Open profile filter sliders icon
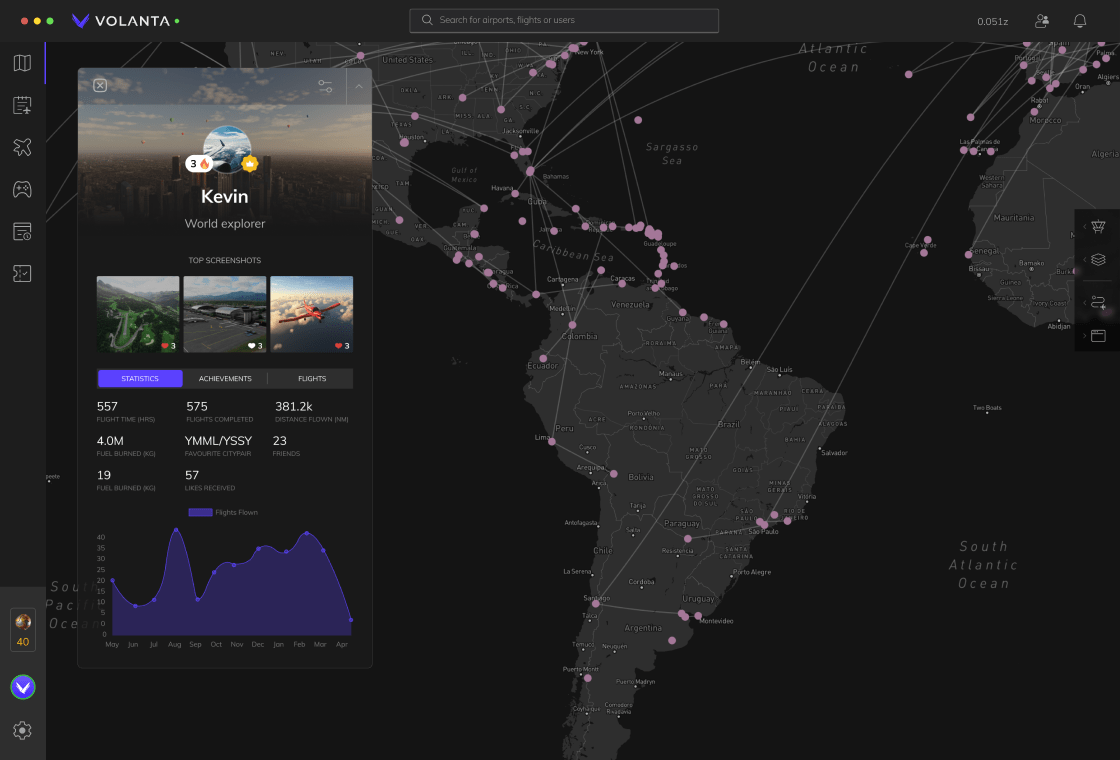The width and height of the screenshot is (1120, 760). [x=326, y=87]
